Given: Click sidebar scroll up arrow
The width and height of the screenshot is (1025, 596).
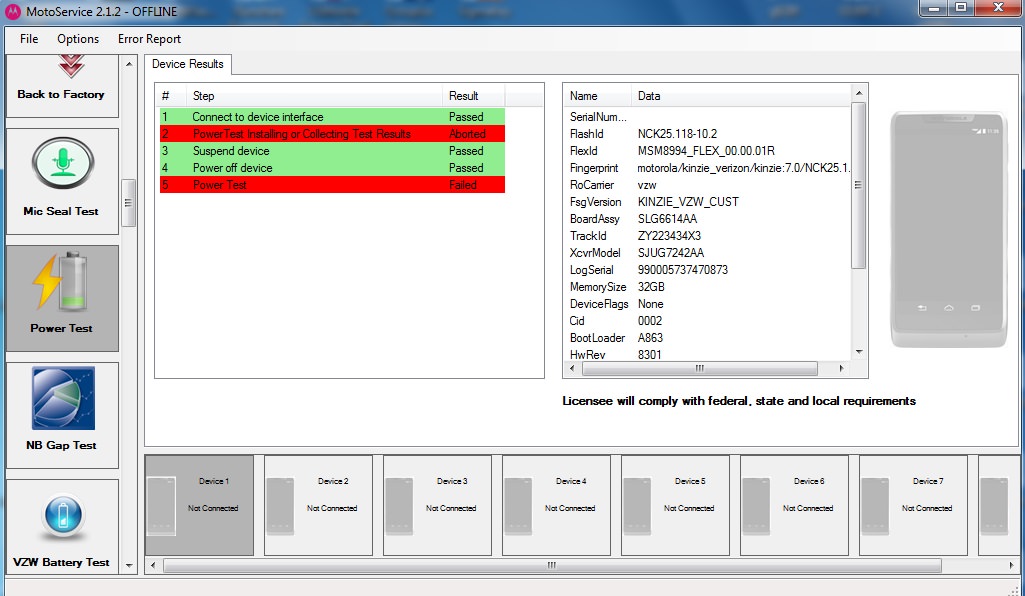Looking at the screenshot, I should tap(129, 63).
